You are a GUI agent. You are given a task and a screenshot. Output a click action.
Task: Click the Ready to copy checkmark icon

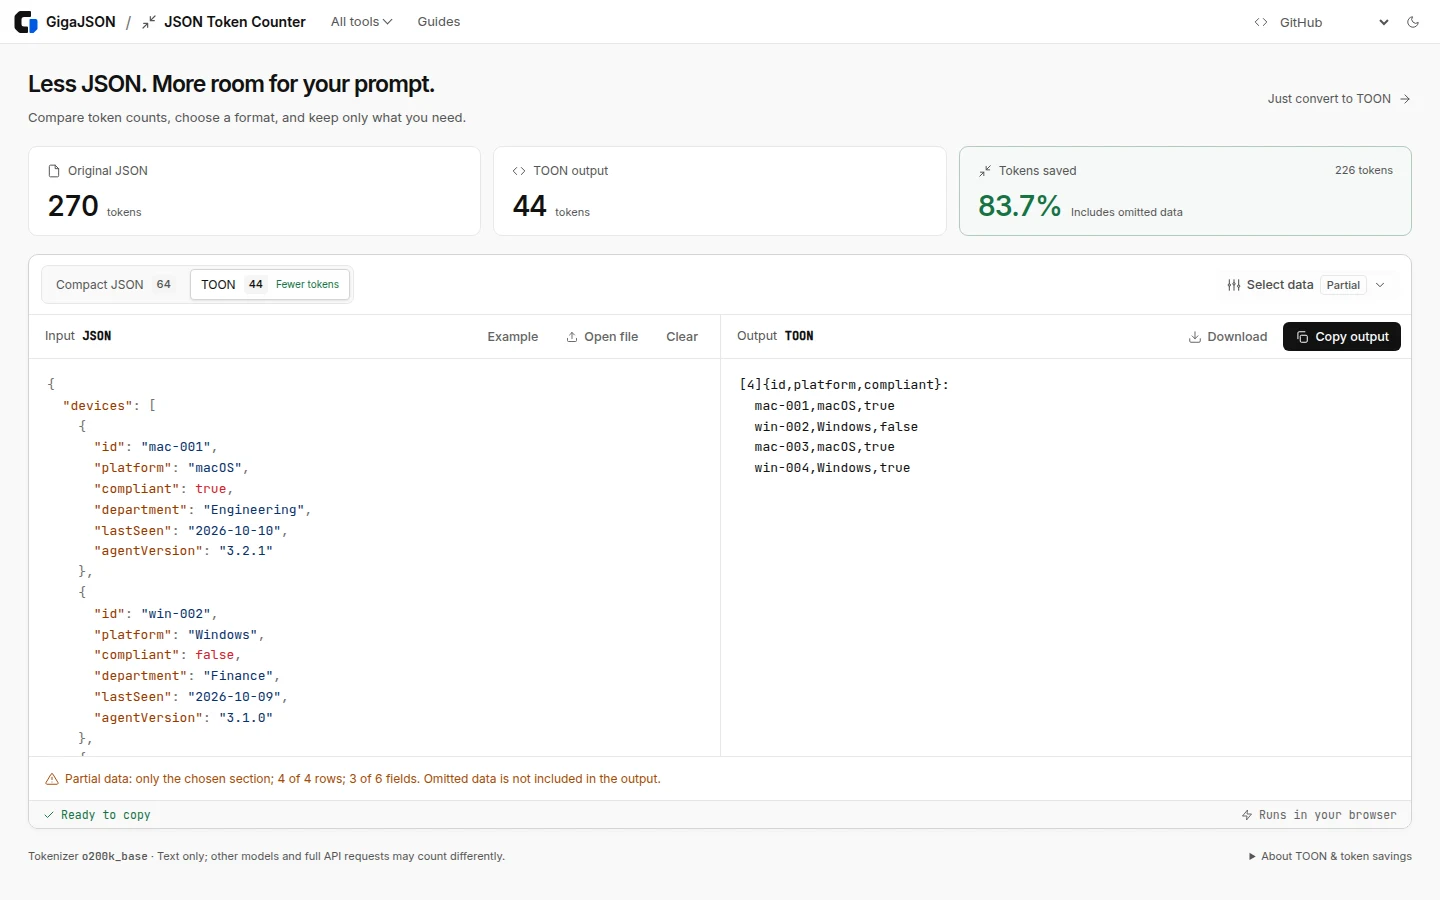49,815
